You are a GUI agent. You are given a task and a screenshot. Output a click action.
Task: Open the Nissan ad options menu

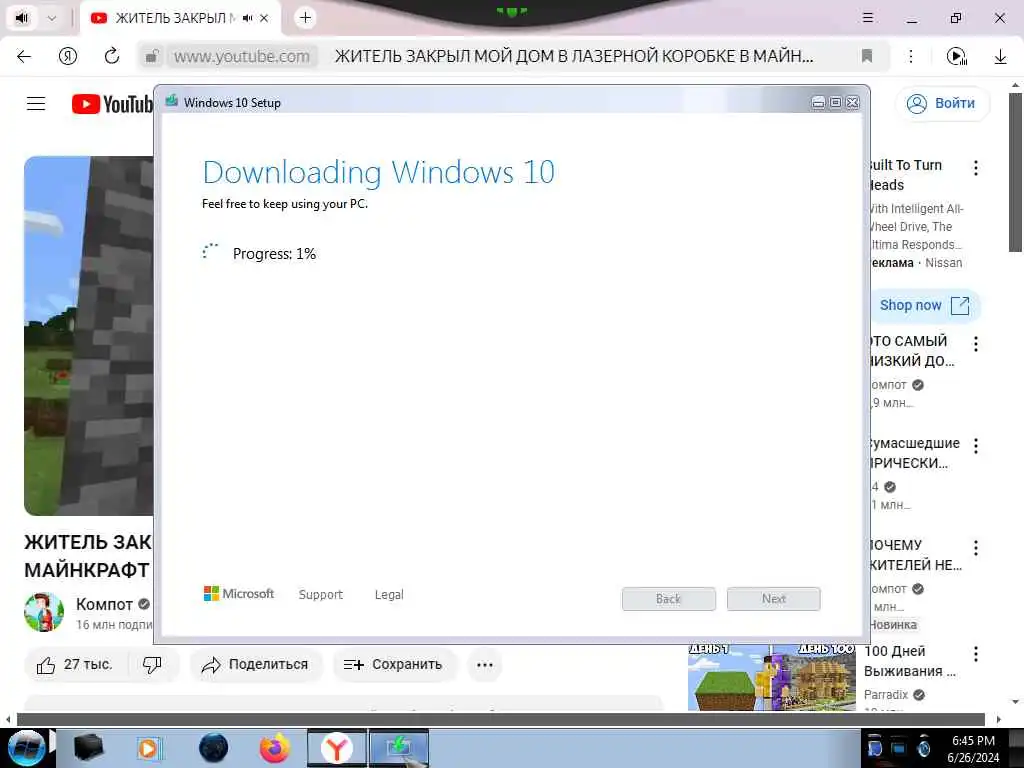click(976, 168)
